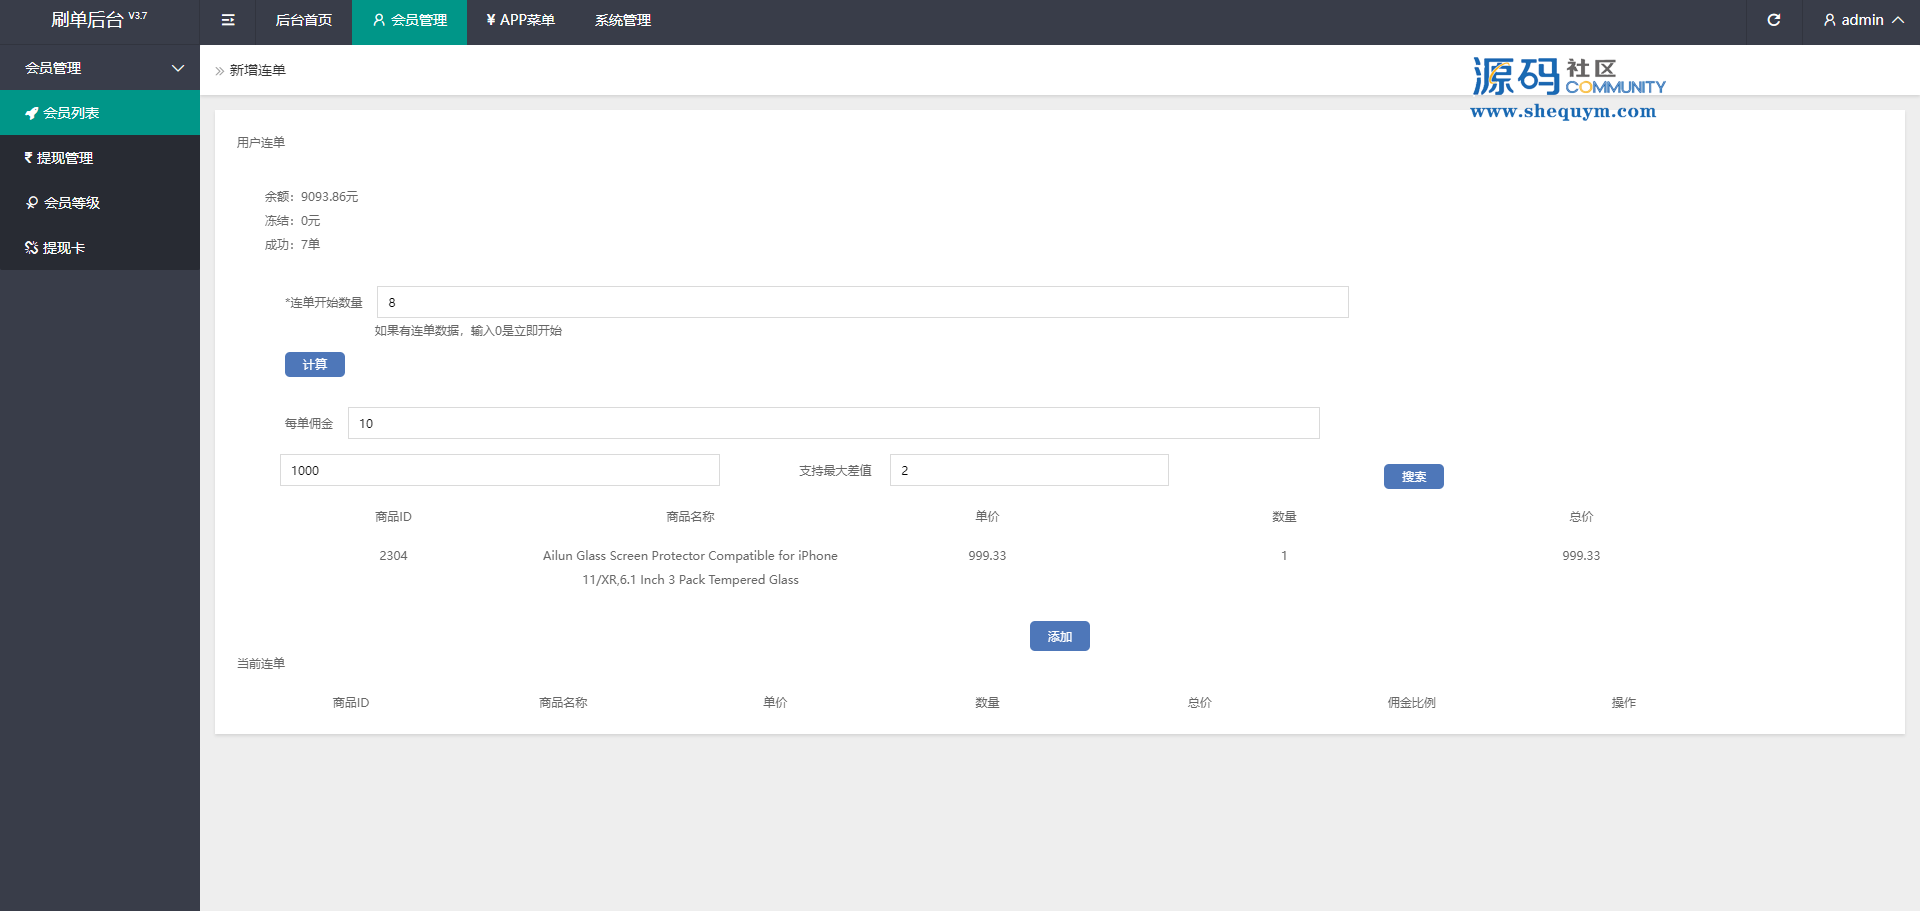This screenshot has height=911, width=1920.
Task: Click the admin username label
Action: [x=1862, y=20]
